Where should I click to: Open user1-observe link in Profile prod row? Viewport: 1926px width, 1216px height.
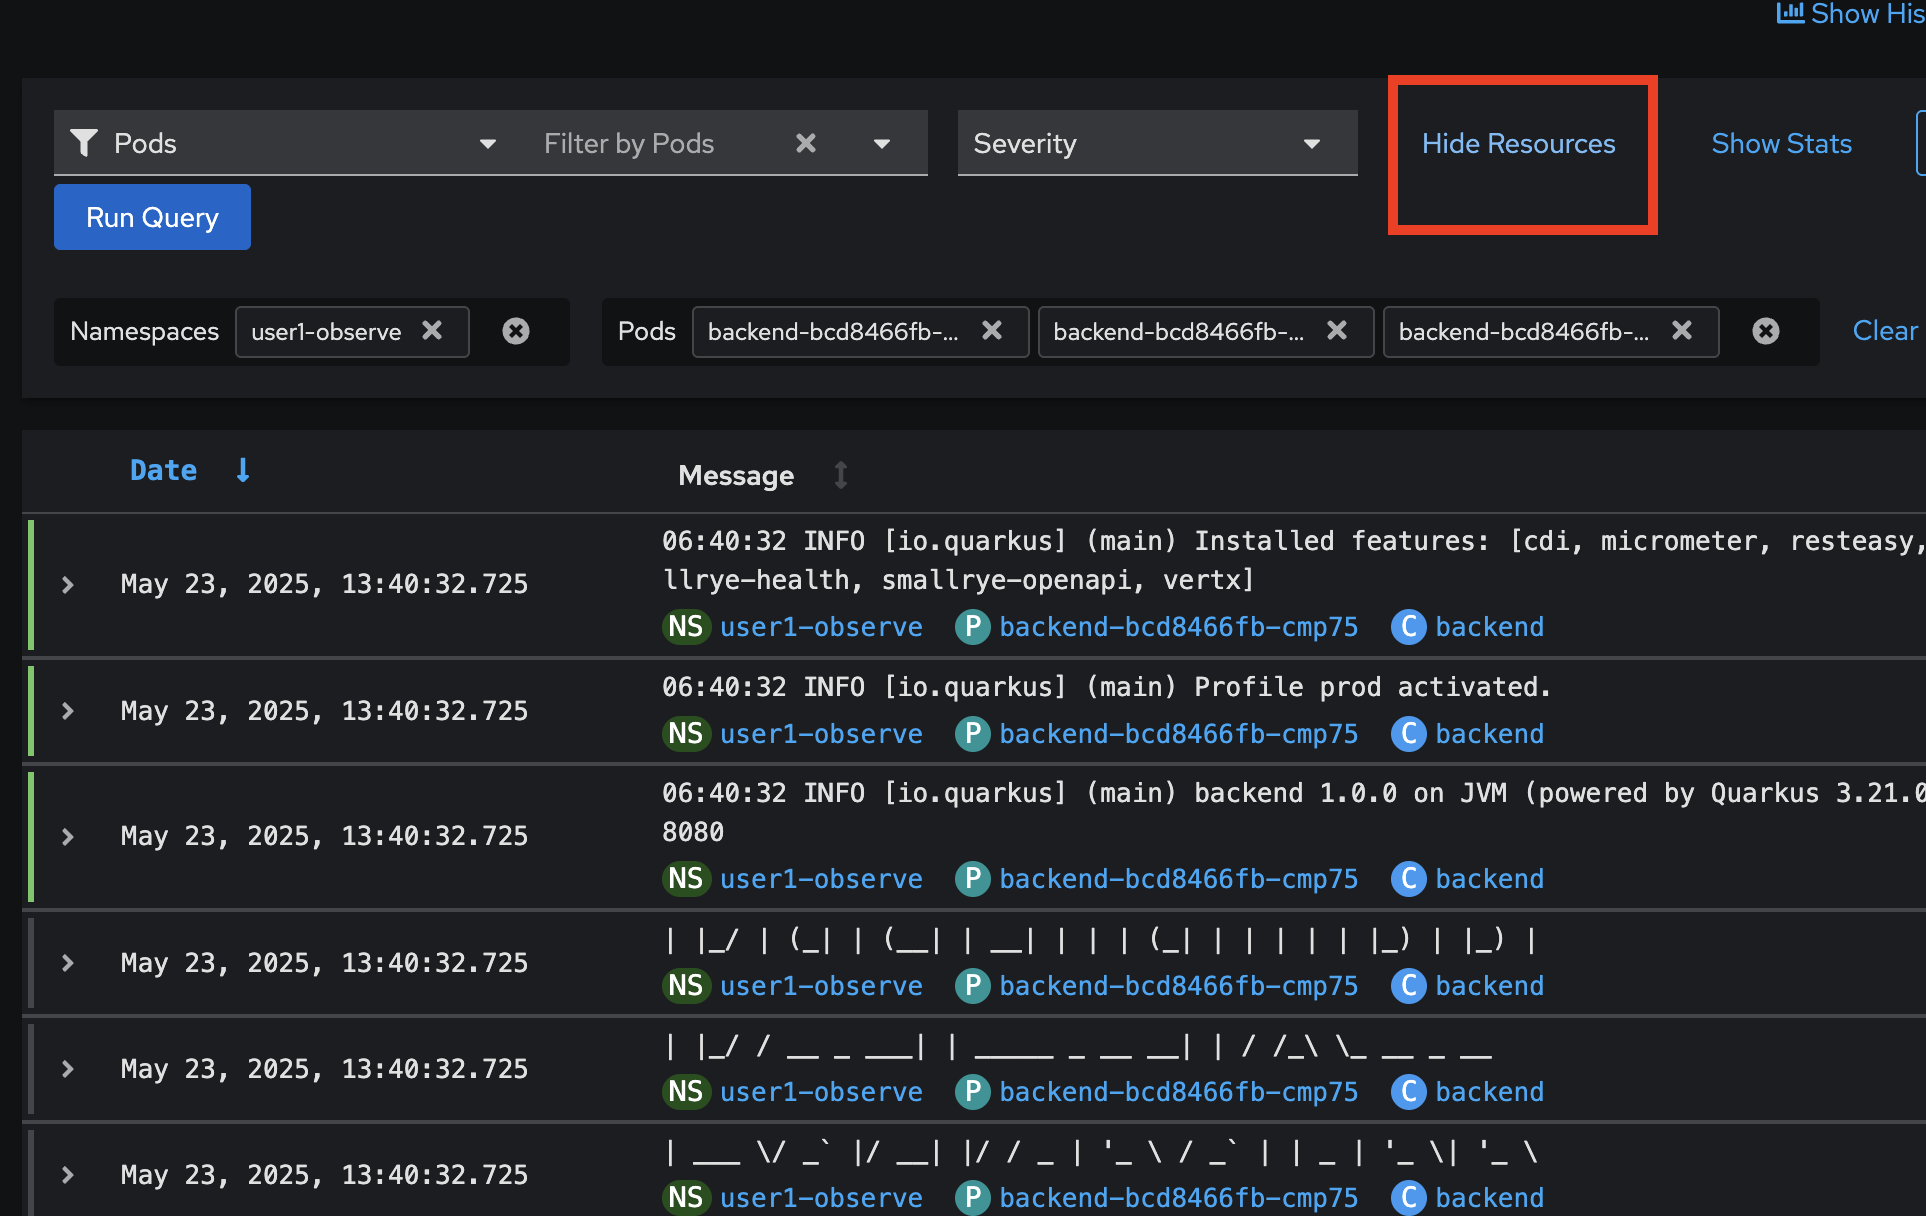coord(821,734)
